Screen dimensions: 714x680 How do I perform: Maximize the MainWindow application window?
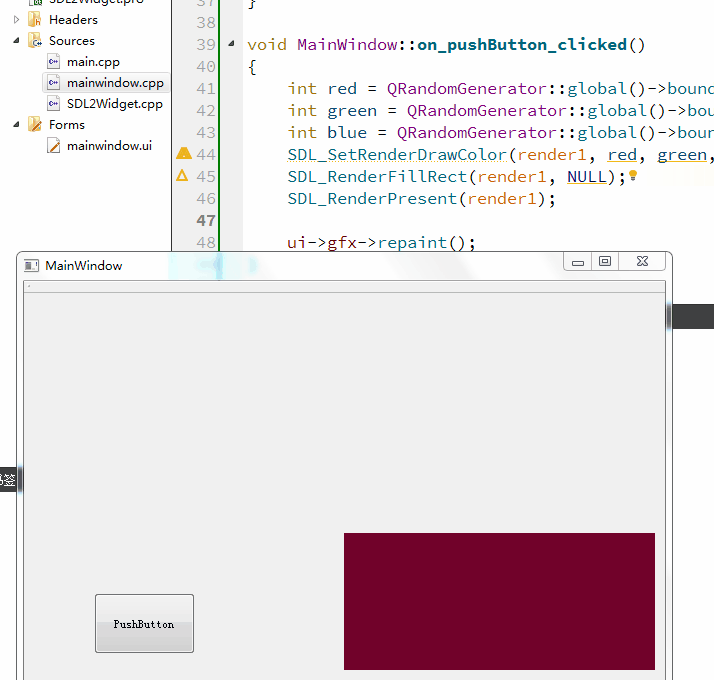point(605,261)
